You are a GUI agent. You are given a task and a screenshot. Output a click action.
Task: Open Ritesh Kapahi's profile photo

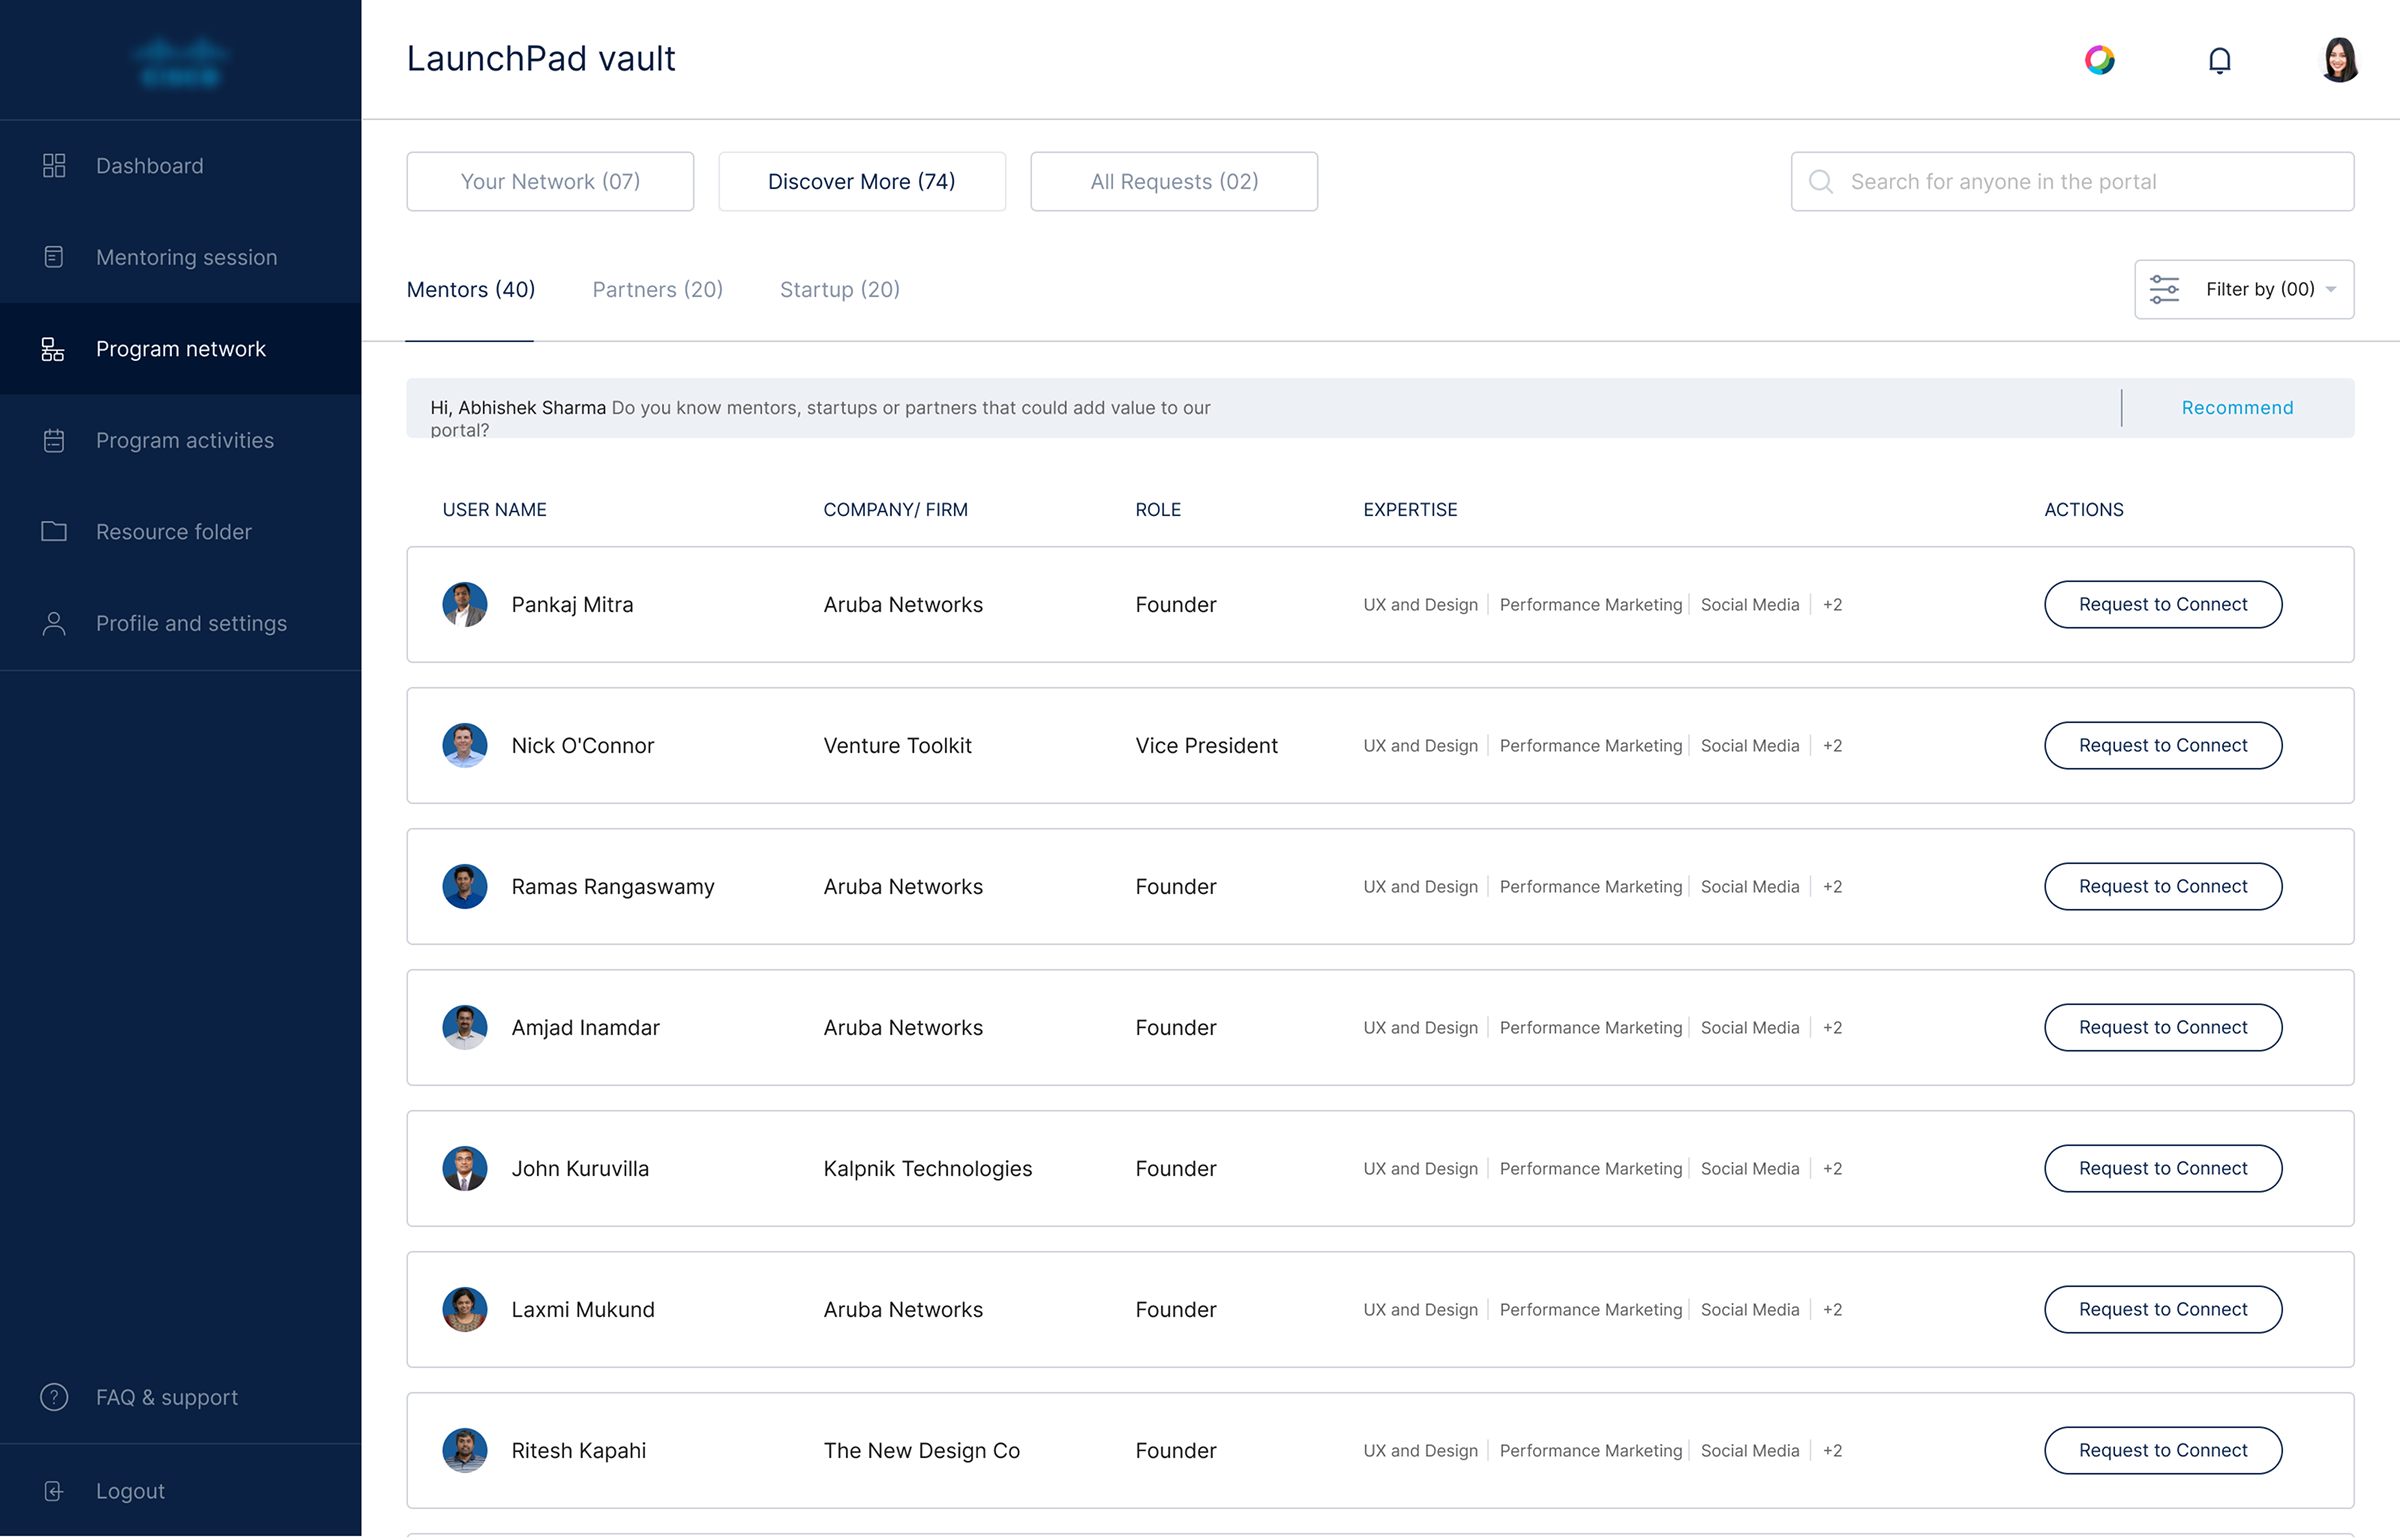465,1450
